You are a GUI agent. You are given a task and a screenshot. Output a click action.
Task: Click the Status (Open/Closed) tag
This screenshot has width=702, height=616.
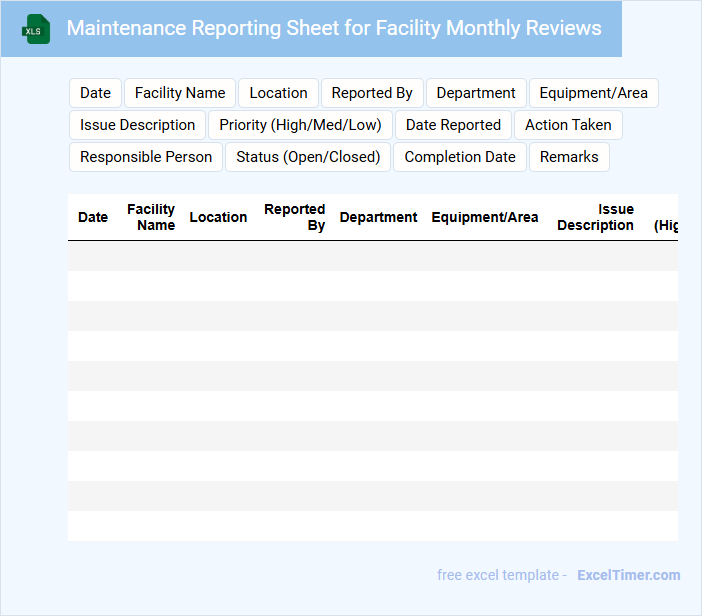click(308, 157)
